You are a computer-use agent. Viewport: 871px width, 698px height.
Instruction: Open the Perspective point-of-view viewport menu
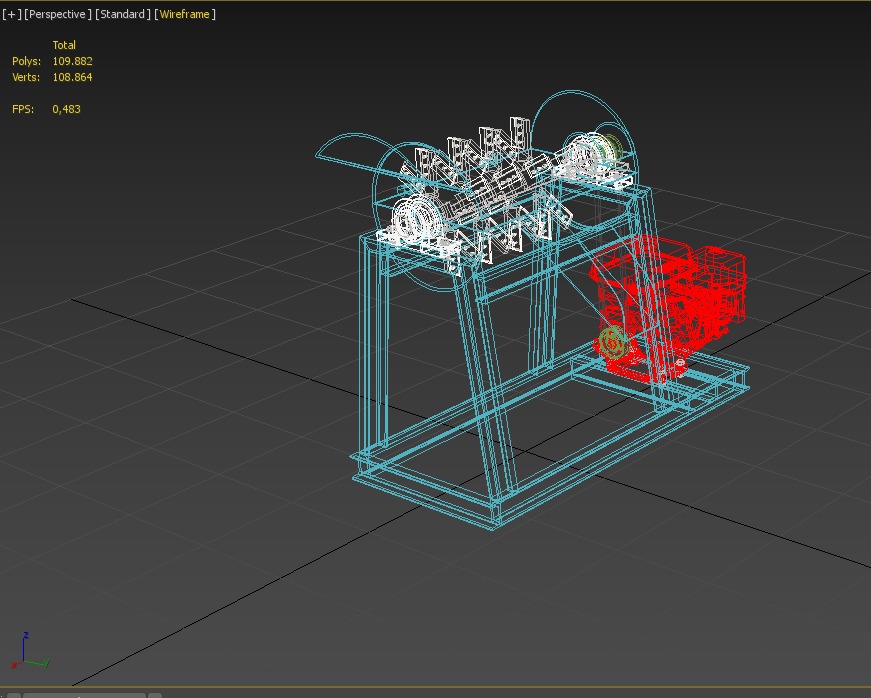(x=58, y=14)
